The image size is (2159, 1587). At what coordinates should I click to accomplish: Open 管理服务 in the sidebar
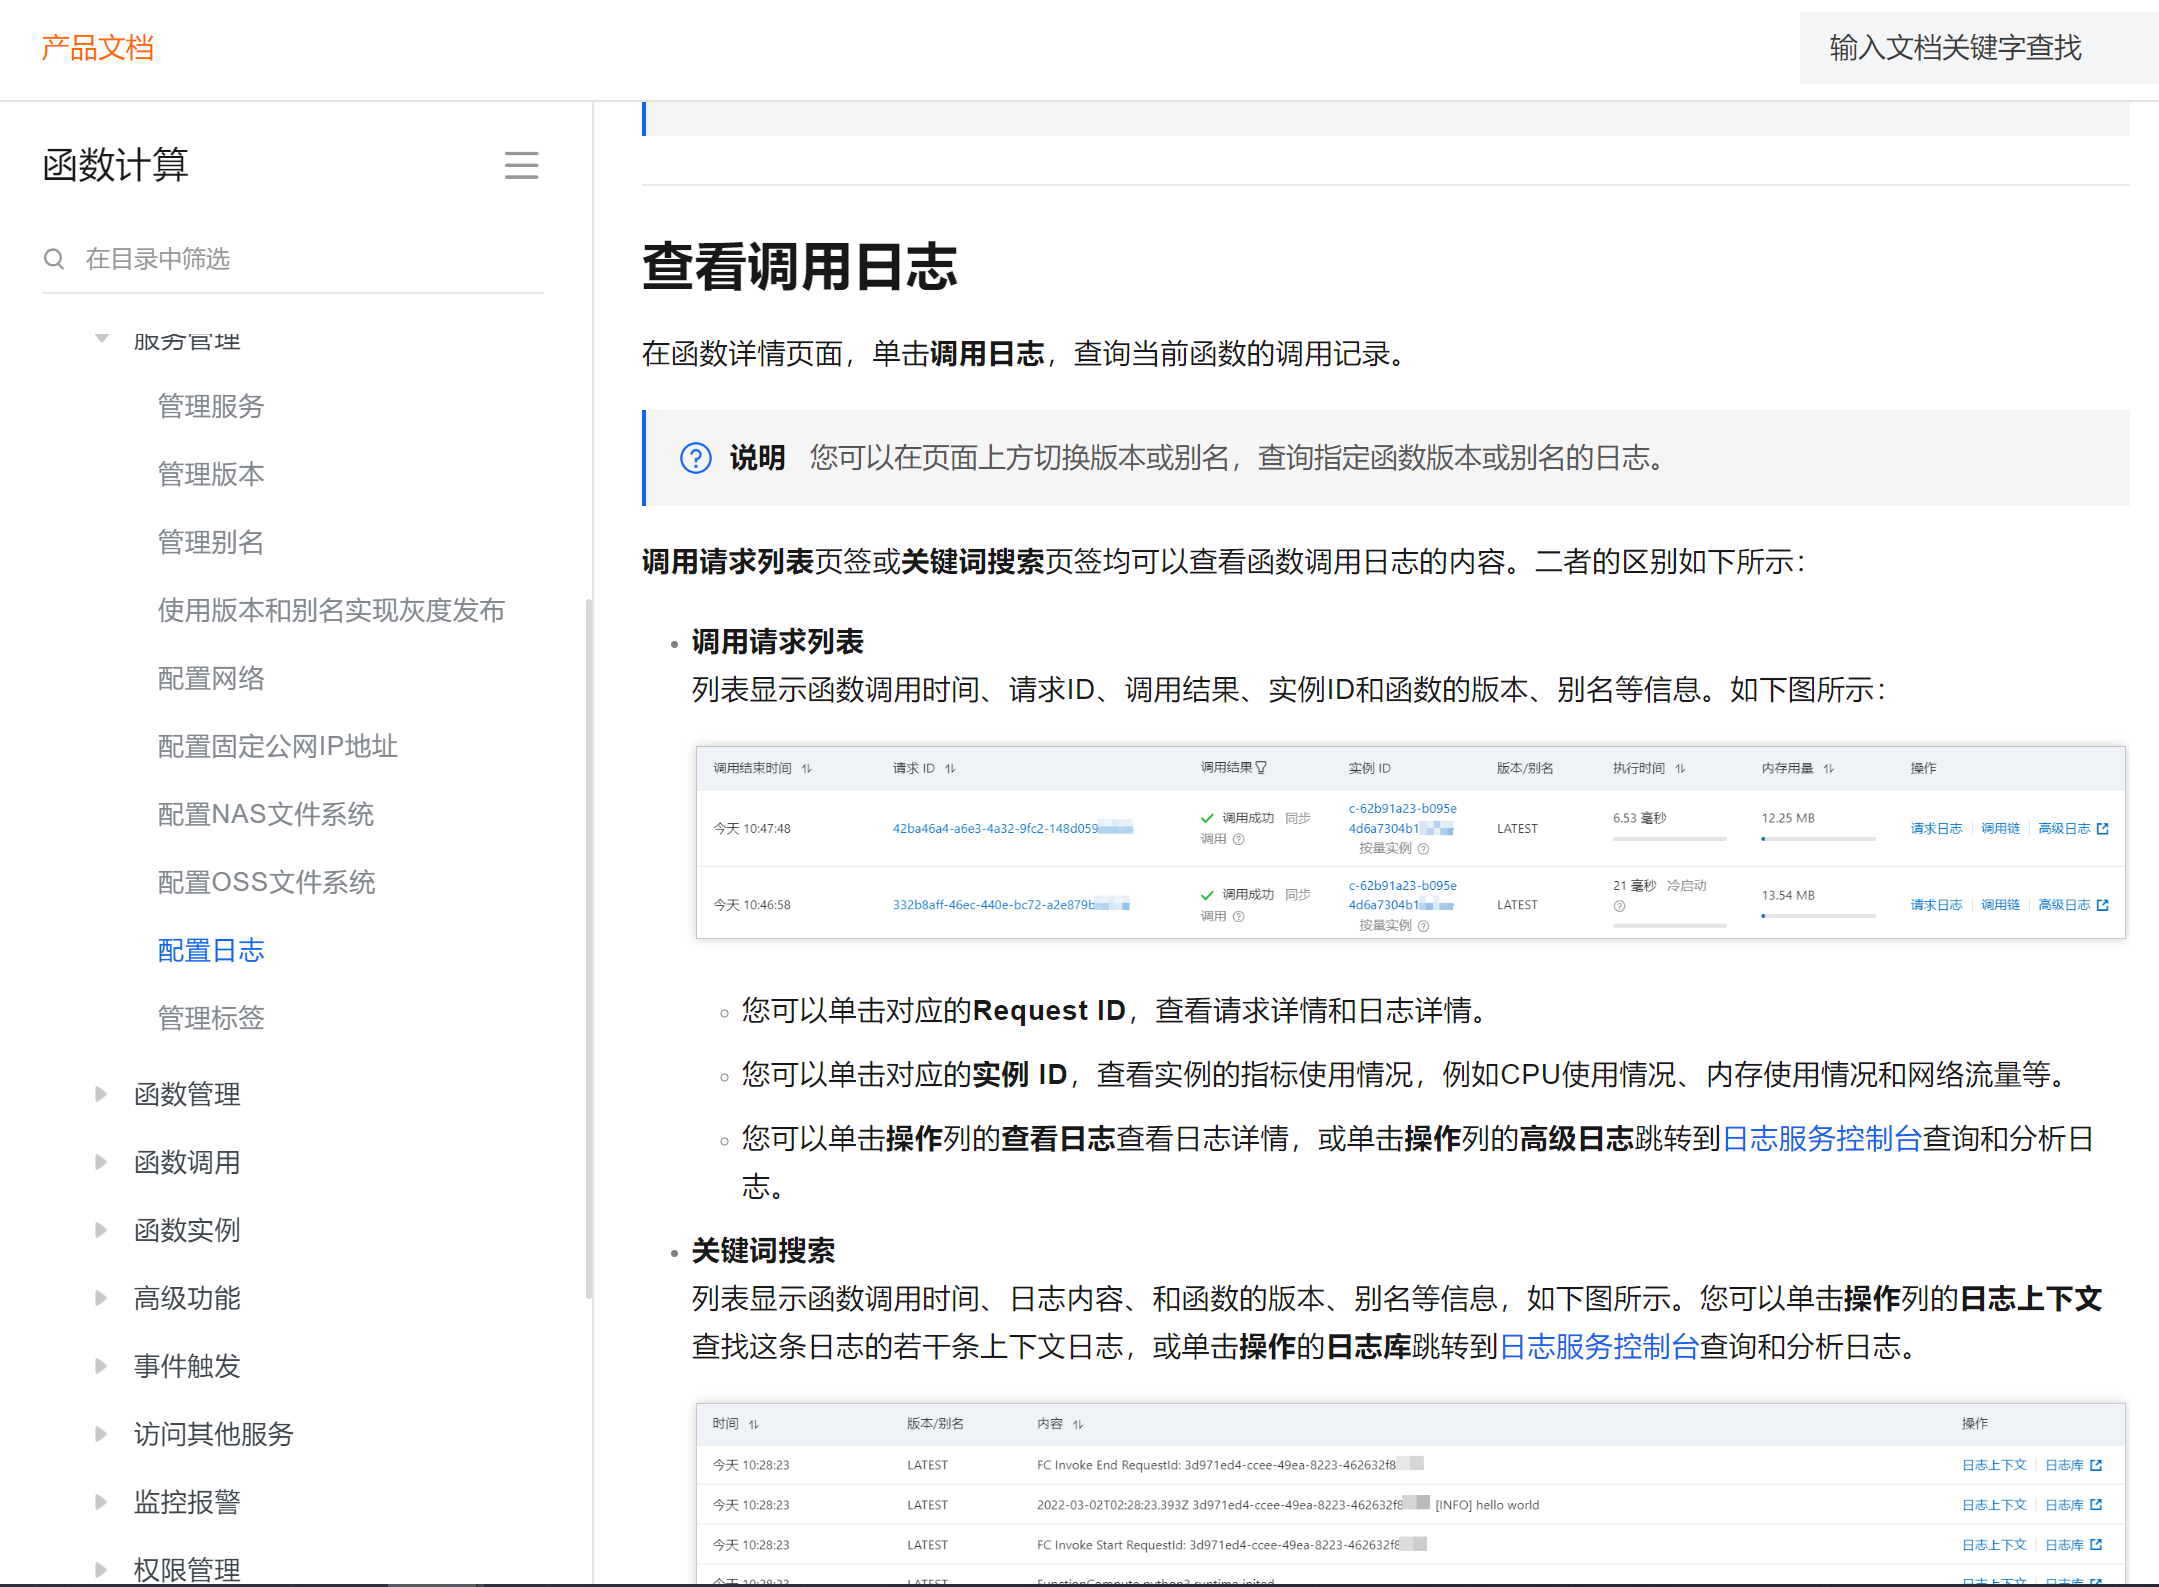(211, 406)
